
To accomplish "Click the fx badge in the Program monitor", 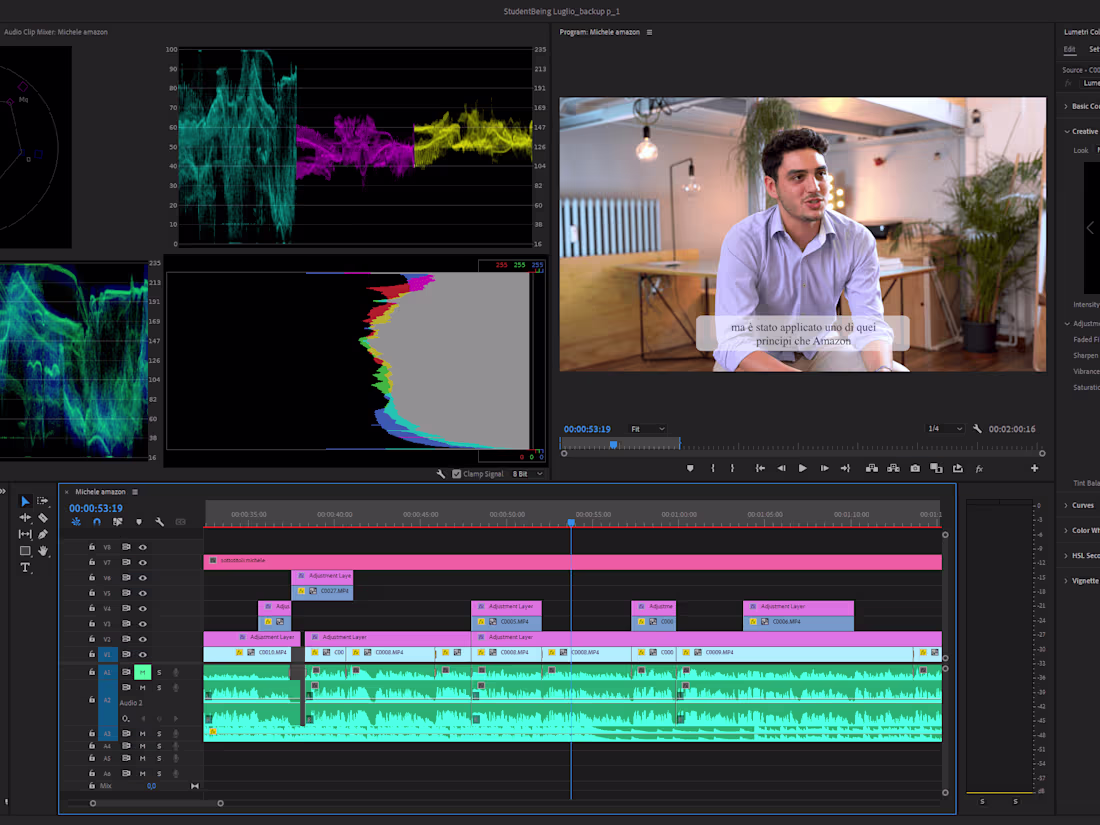I will click(x=980, y=467).
